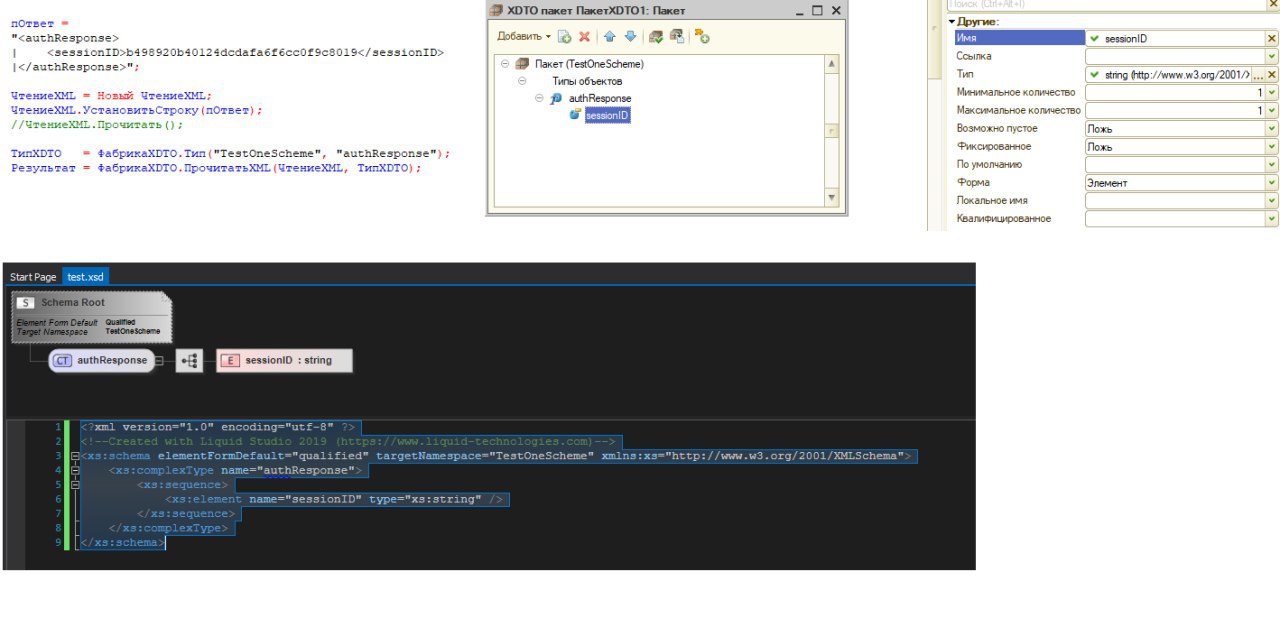Click the Имя field containing sessionID

click(1175, 38)
